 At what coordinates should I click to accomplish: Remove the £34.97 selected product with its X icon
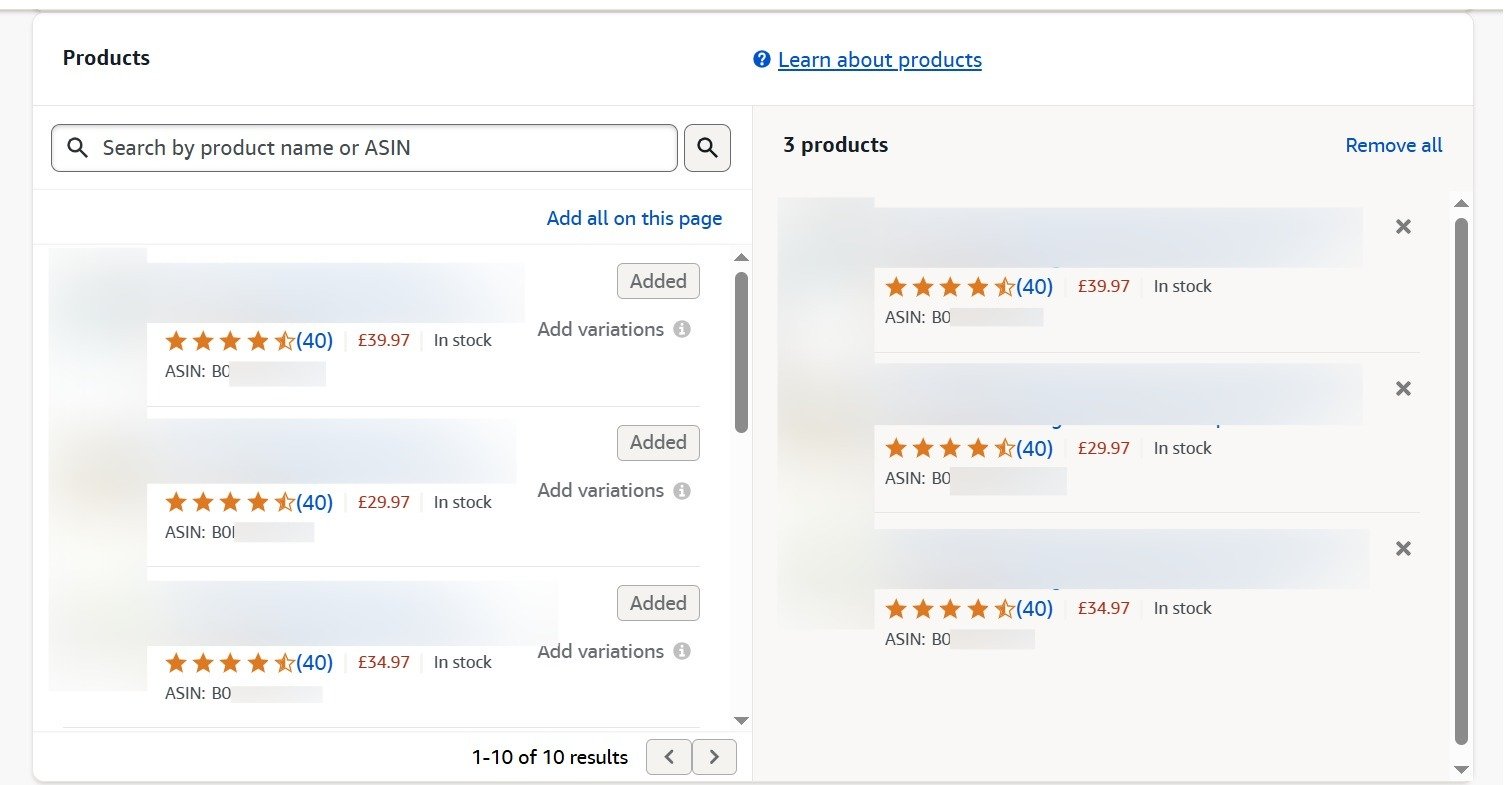[1402, 548]
